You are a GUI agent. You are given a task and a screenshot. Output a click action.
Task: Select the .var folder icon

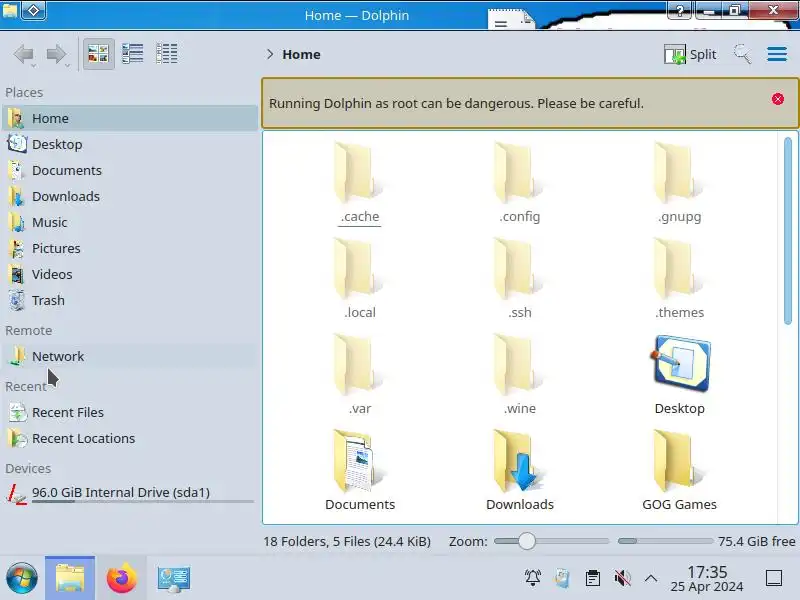click(359, 366)
